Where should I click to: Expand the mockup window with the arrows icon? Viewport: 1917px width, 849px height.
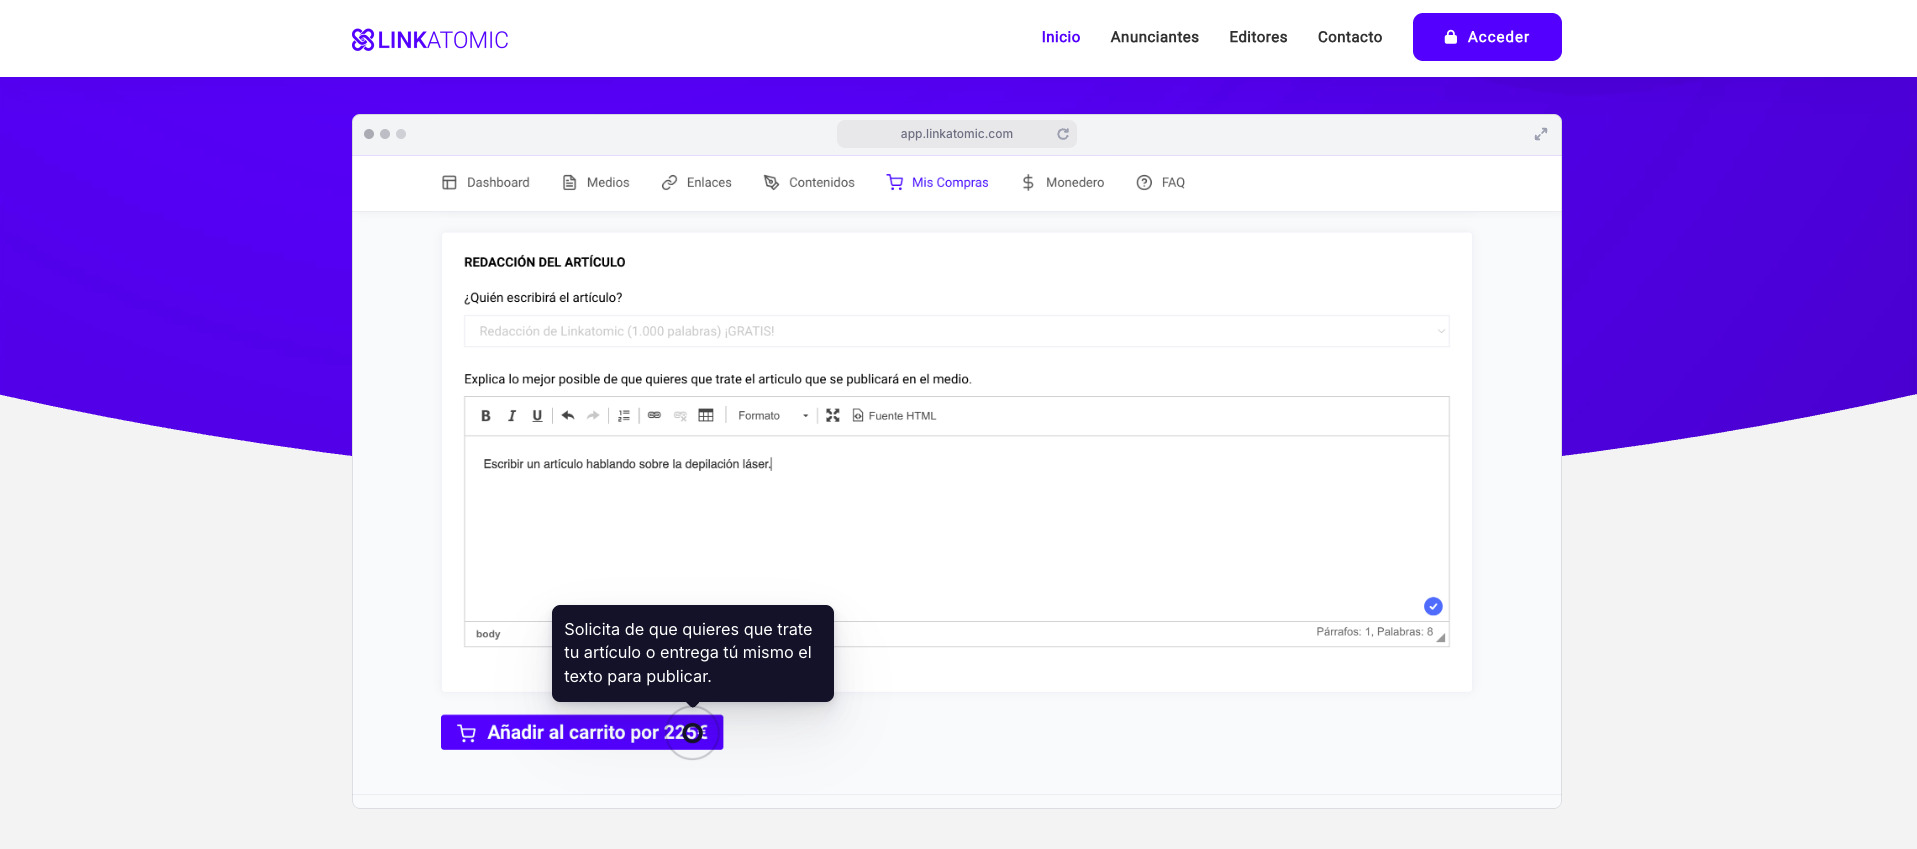tap(1541, 134)
